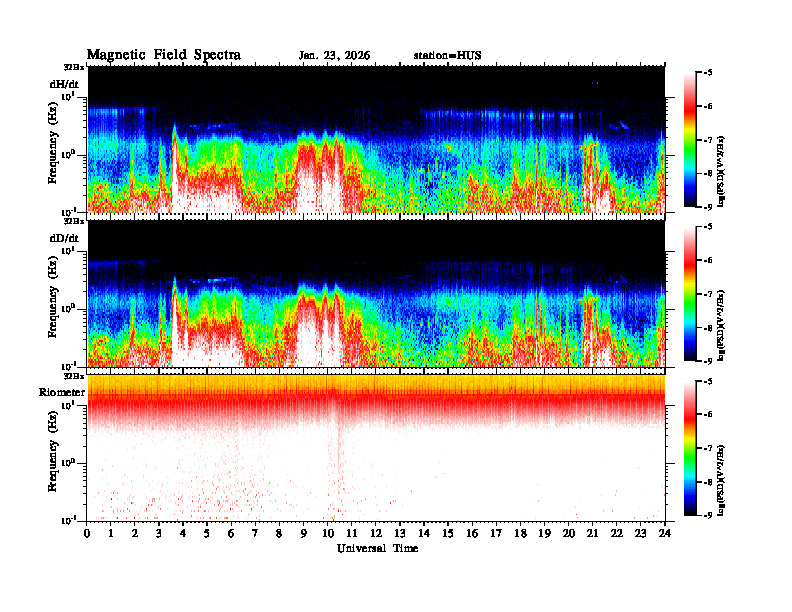Click hour "14" on the Universal Time axis
This screenshot has width=792, height=612.
424,533
